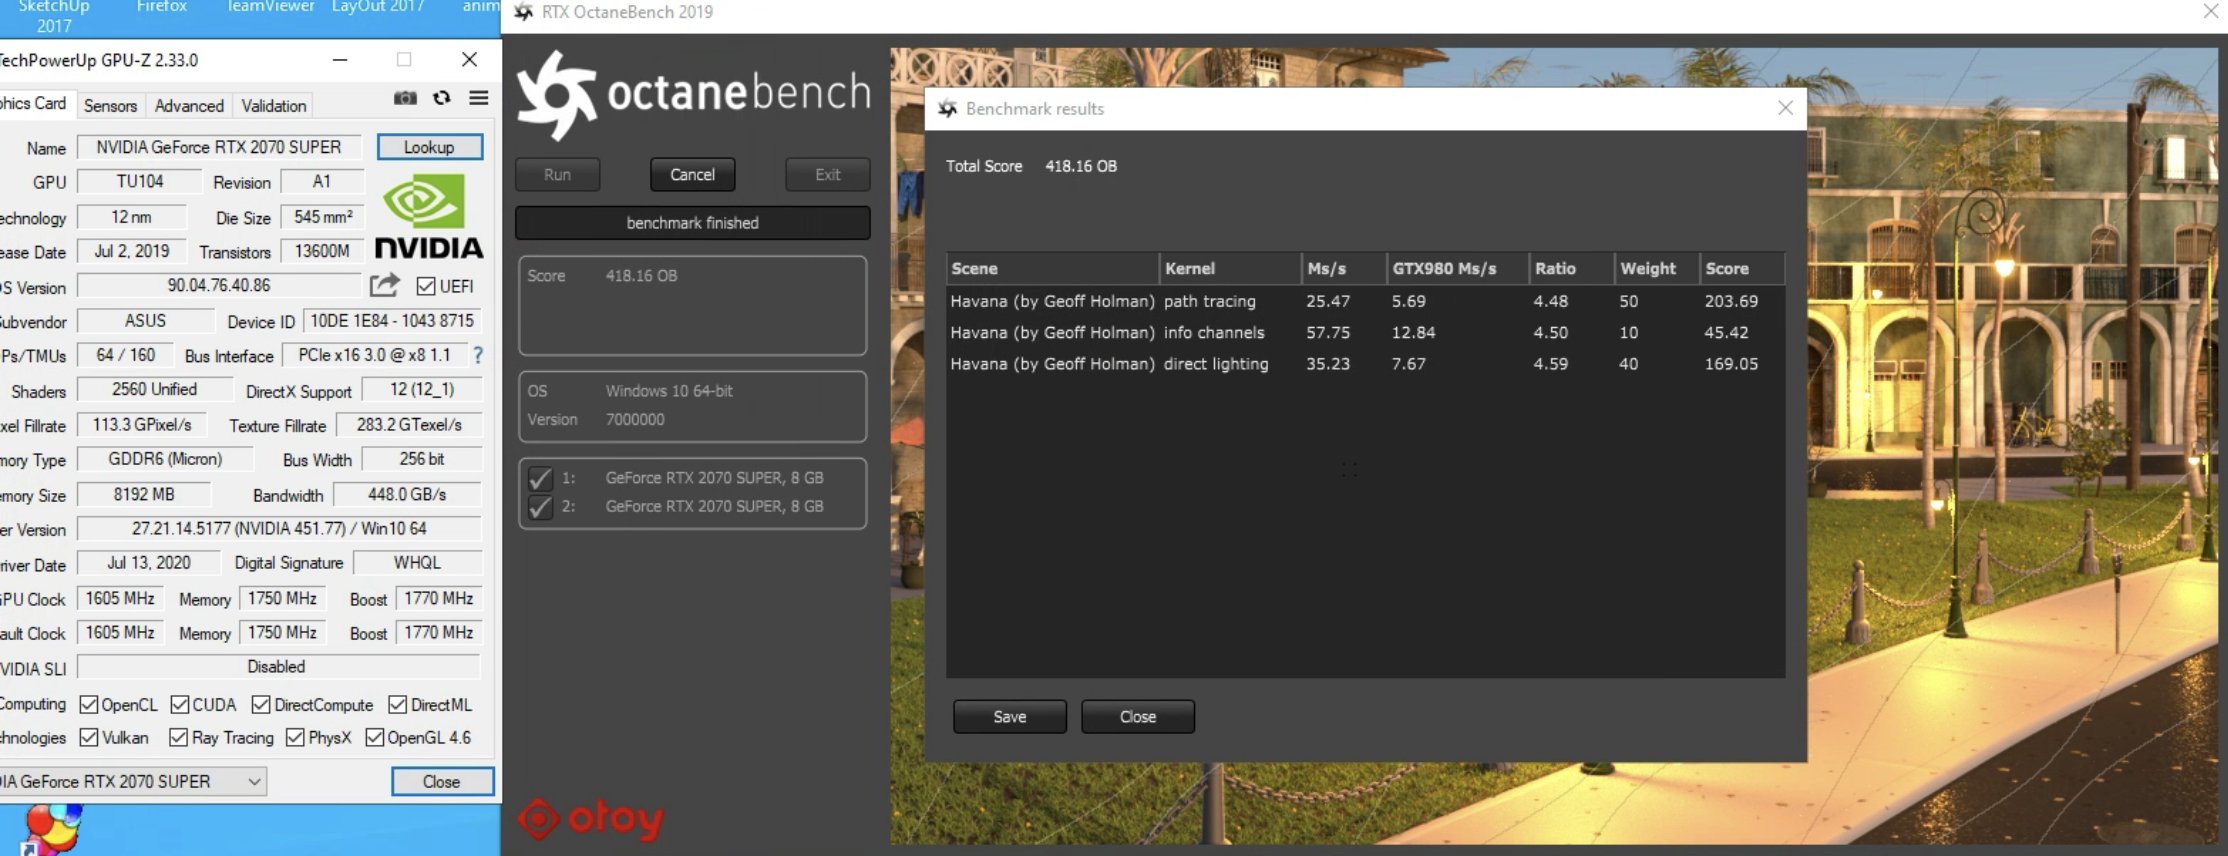The width and height of the screenshot is (2228, 856).
Task: Toggle the OpenGL 4.6 checkbox
Action: pyautogui.click(x=375, y=738)
